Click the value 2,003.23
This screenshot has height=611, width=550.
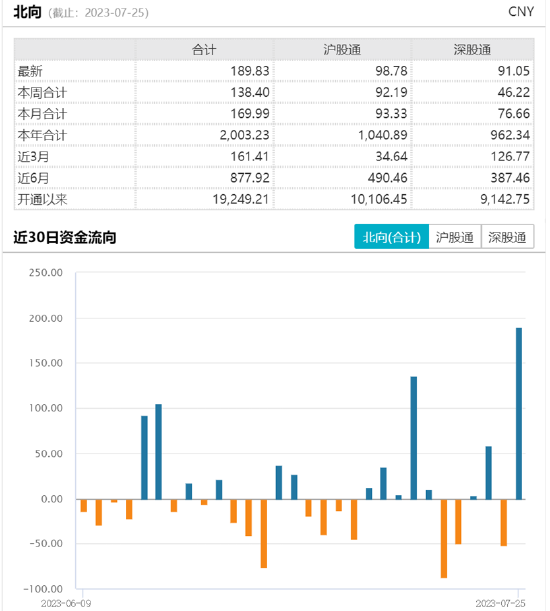click(244, 135)
